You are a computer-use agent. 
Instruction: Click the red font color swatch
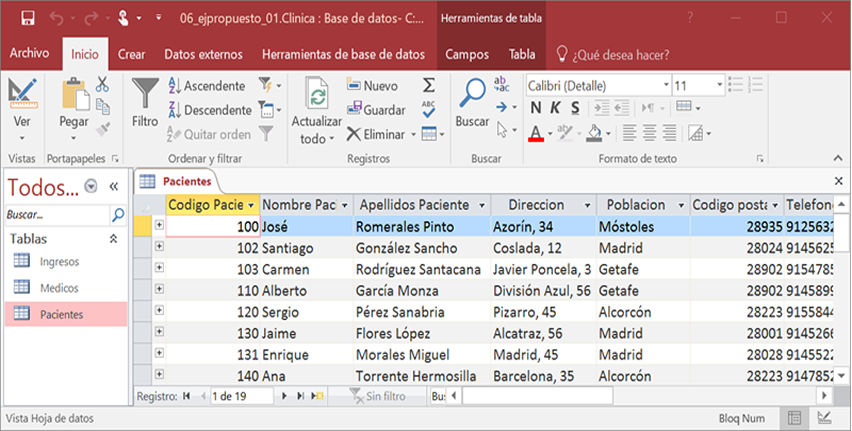click(x=536, y=133)
